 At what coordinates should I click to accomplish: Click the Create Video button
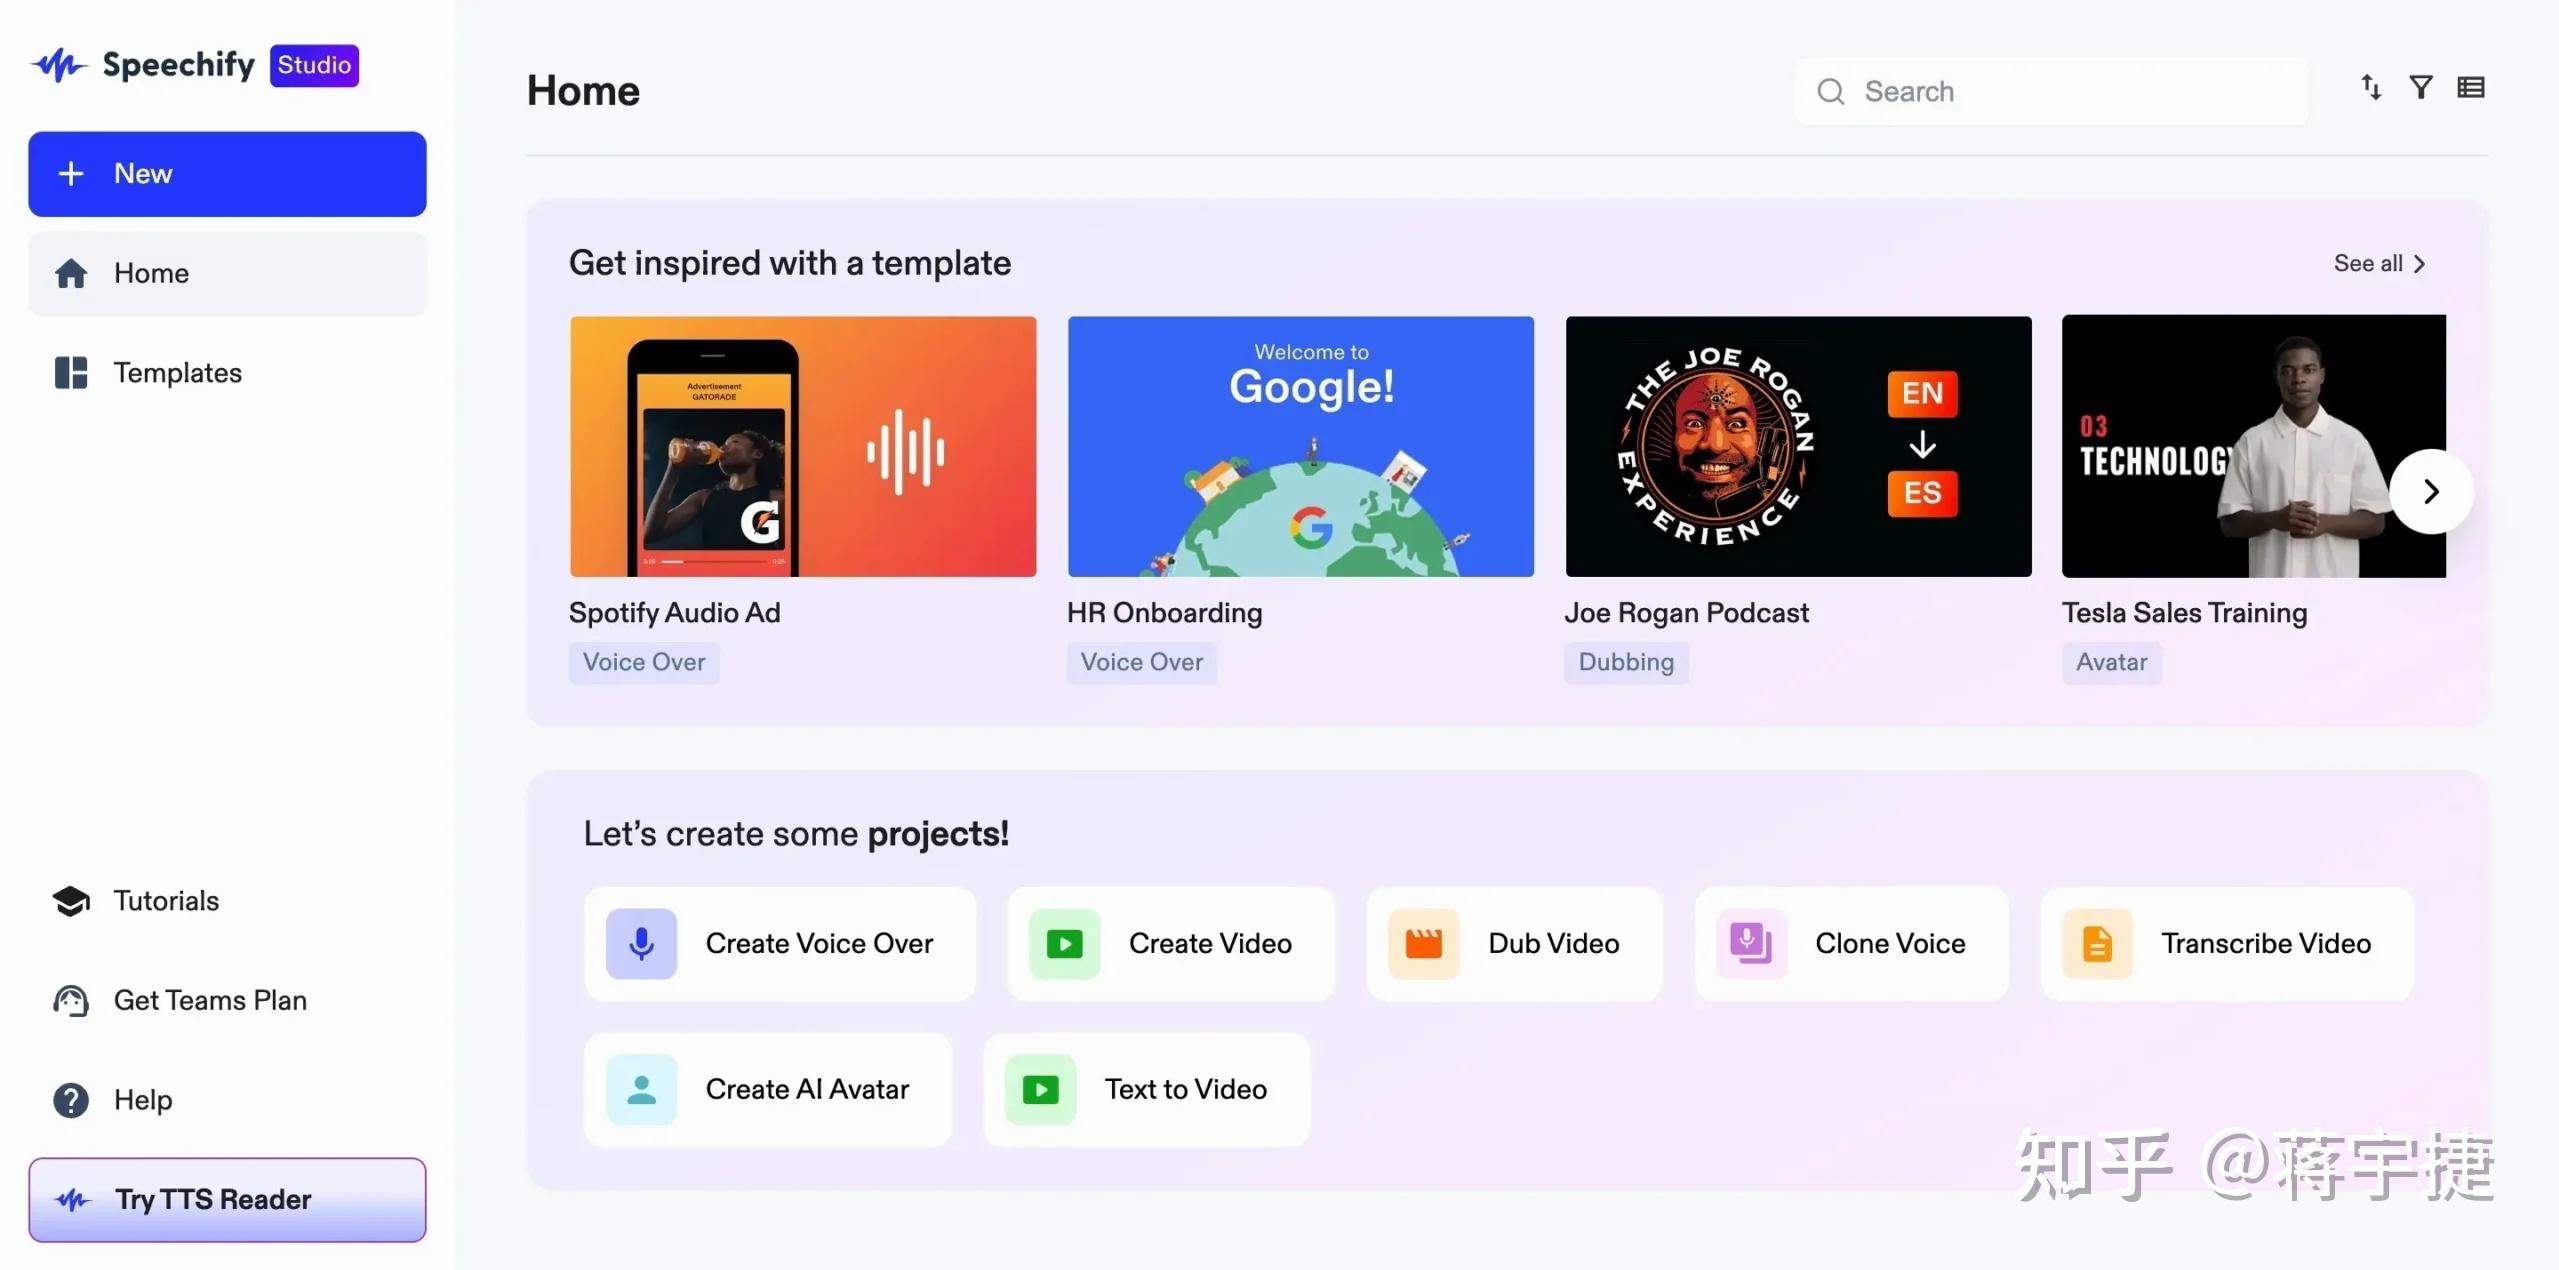coord(1170,943)
